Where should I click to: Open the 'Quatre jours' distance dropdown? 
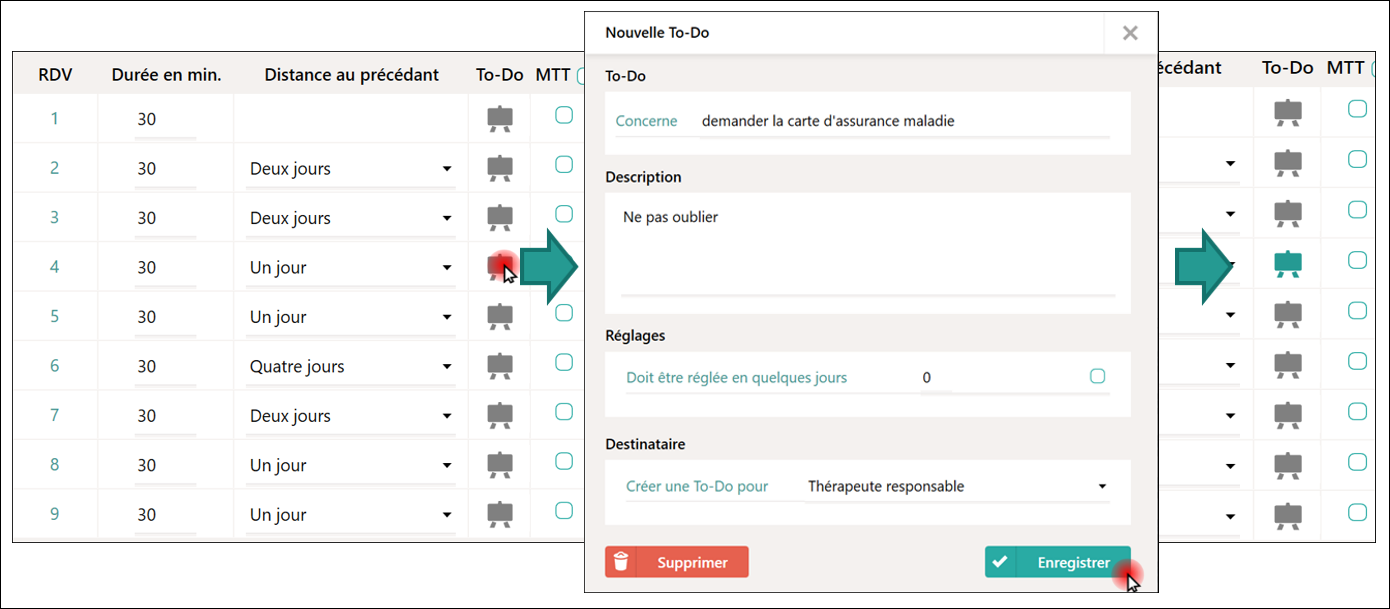coord(350,367)
